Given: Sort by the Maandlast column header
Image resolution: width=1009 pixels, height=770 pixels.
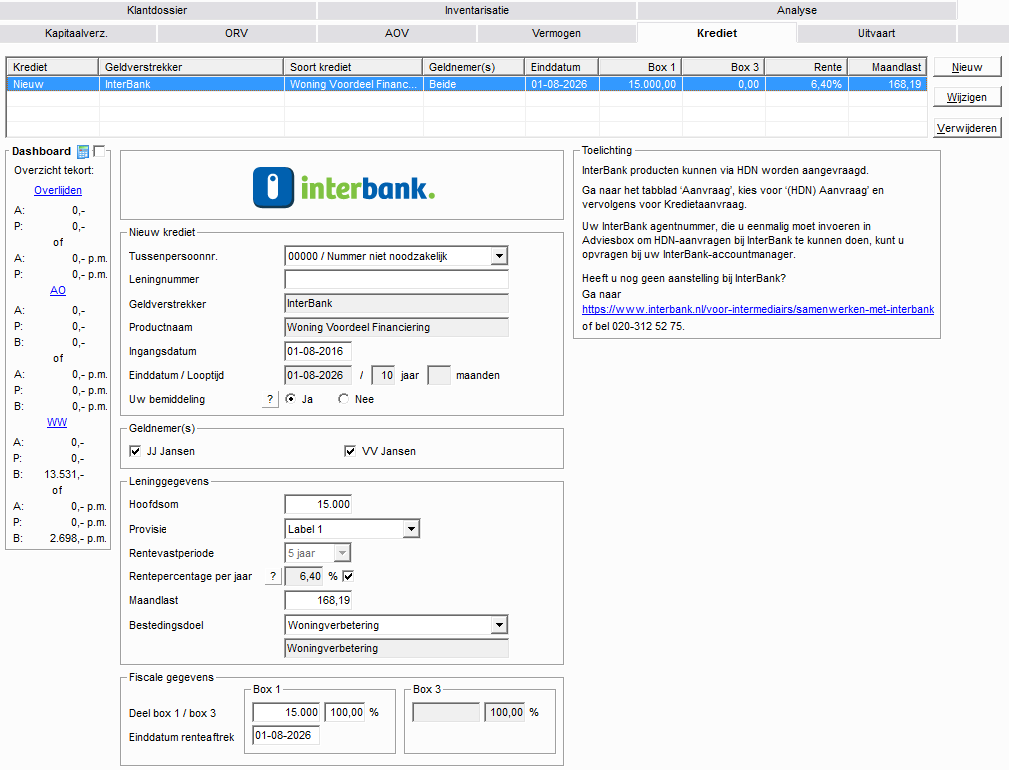Looking at the screenshot, I should pyautogui.click(x=887, y=67).
